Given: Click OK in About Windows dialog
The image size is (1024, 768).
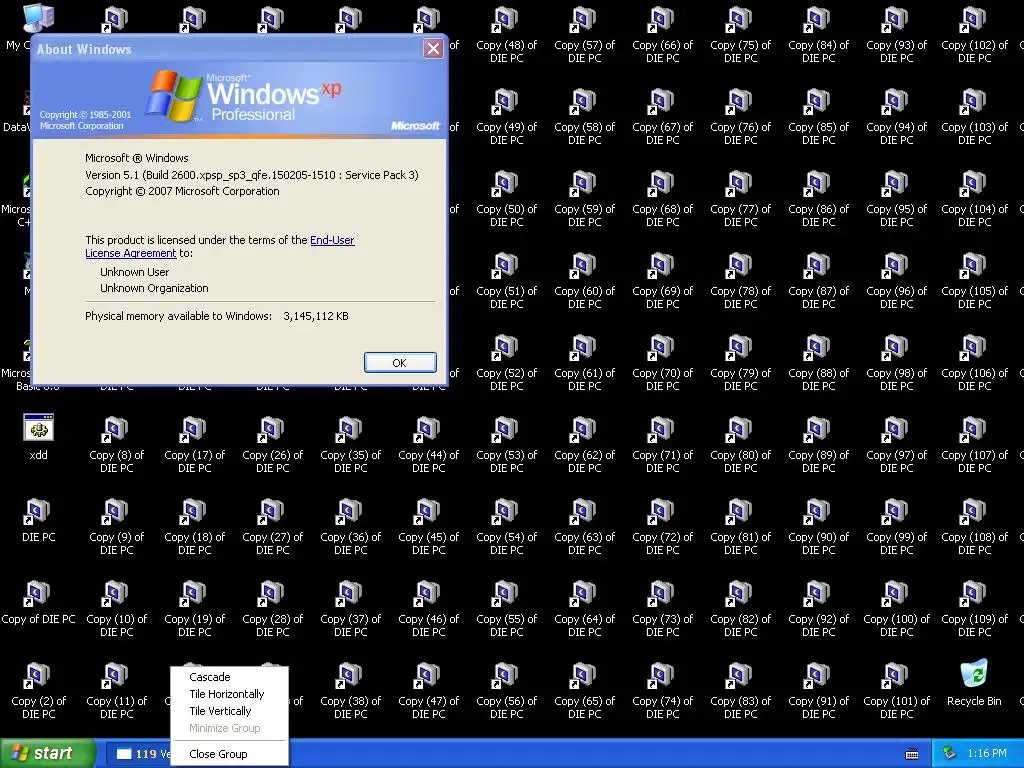Looking at the screenshot, I should (400, 362).
